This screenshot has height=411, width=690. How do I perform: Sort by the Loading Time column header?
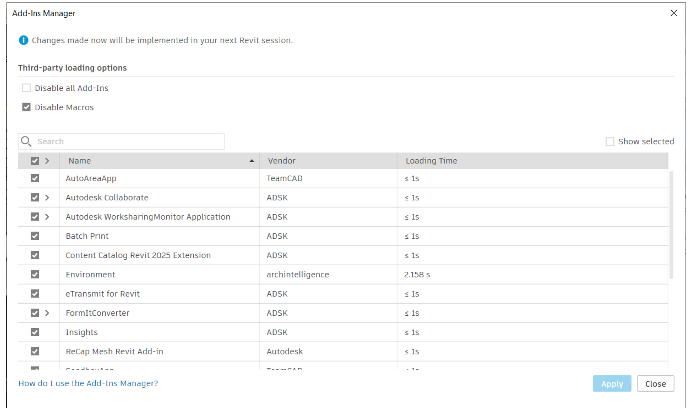tap(533, 161)
